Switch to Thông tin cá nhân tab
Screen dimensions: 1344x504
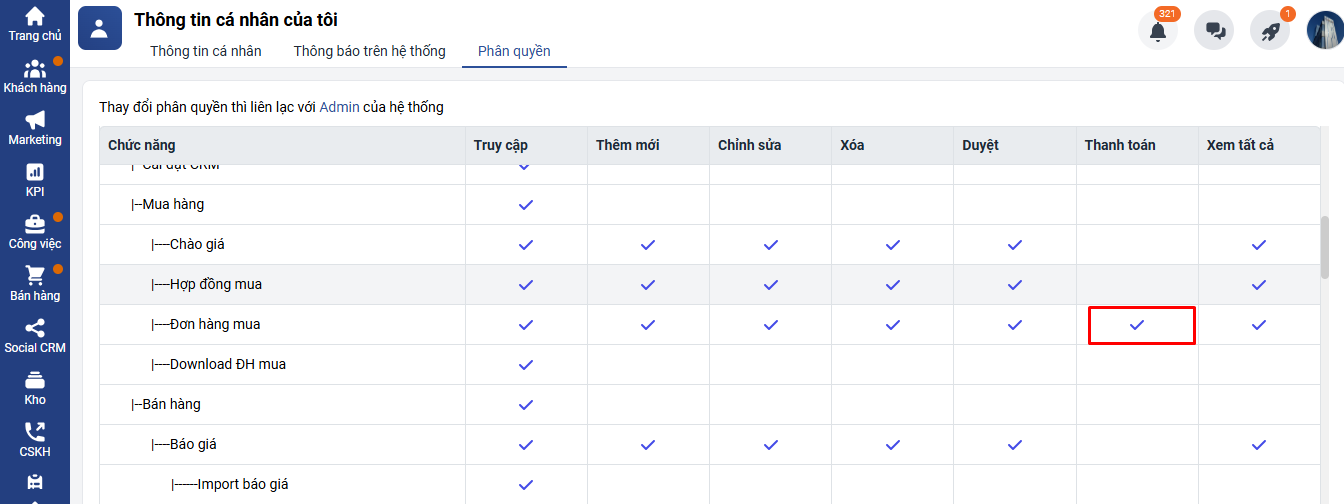pyautogui.click(x=206, y=51)
